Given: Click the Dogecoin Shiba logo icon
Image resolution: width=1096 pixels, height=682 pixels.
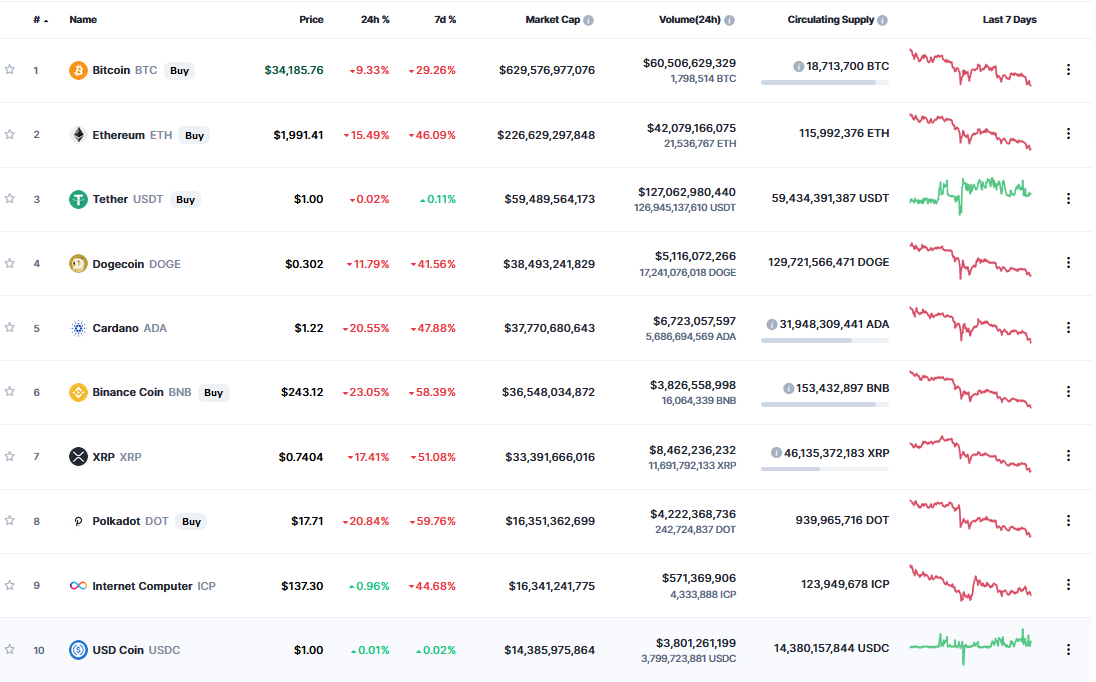Looking at the screenshot, I should click(78, 263).
